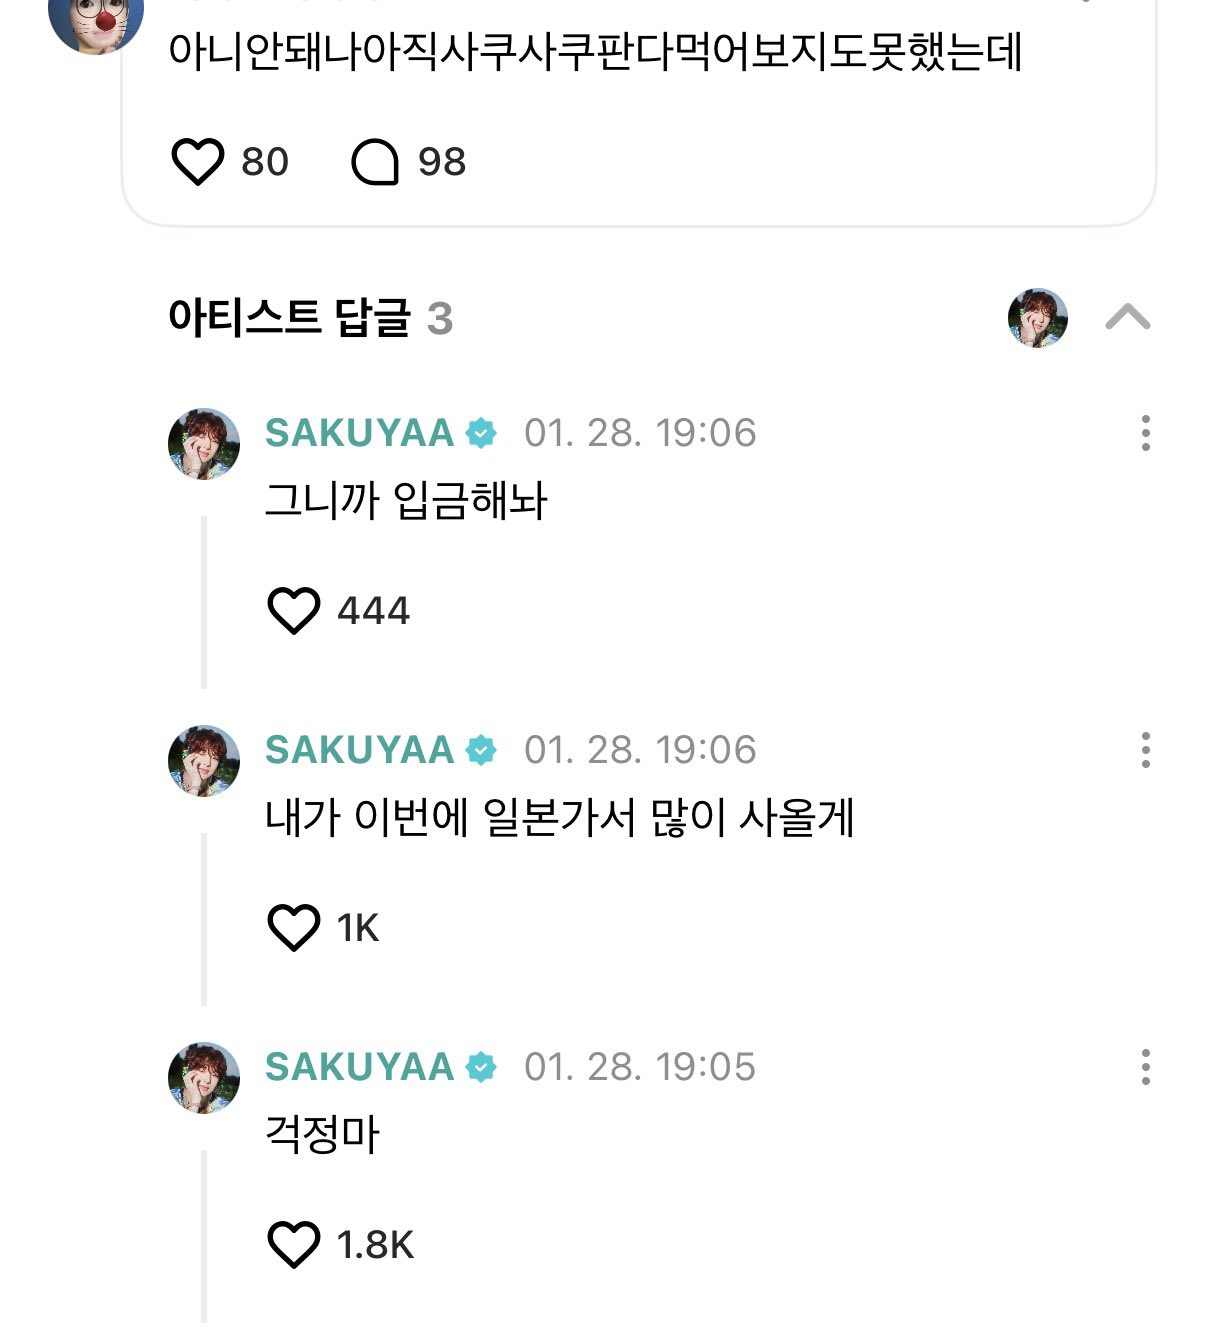The height and width of the screenshot is (1336, 1206).
Task: Open more options for "내가 이번에 일본가서 많이 사올게" reply
Action: point(1145,750)
